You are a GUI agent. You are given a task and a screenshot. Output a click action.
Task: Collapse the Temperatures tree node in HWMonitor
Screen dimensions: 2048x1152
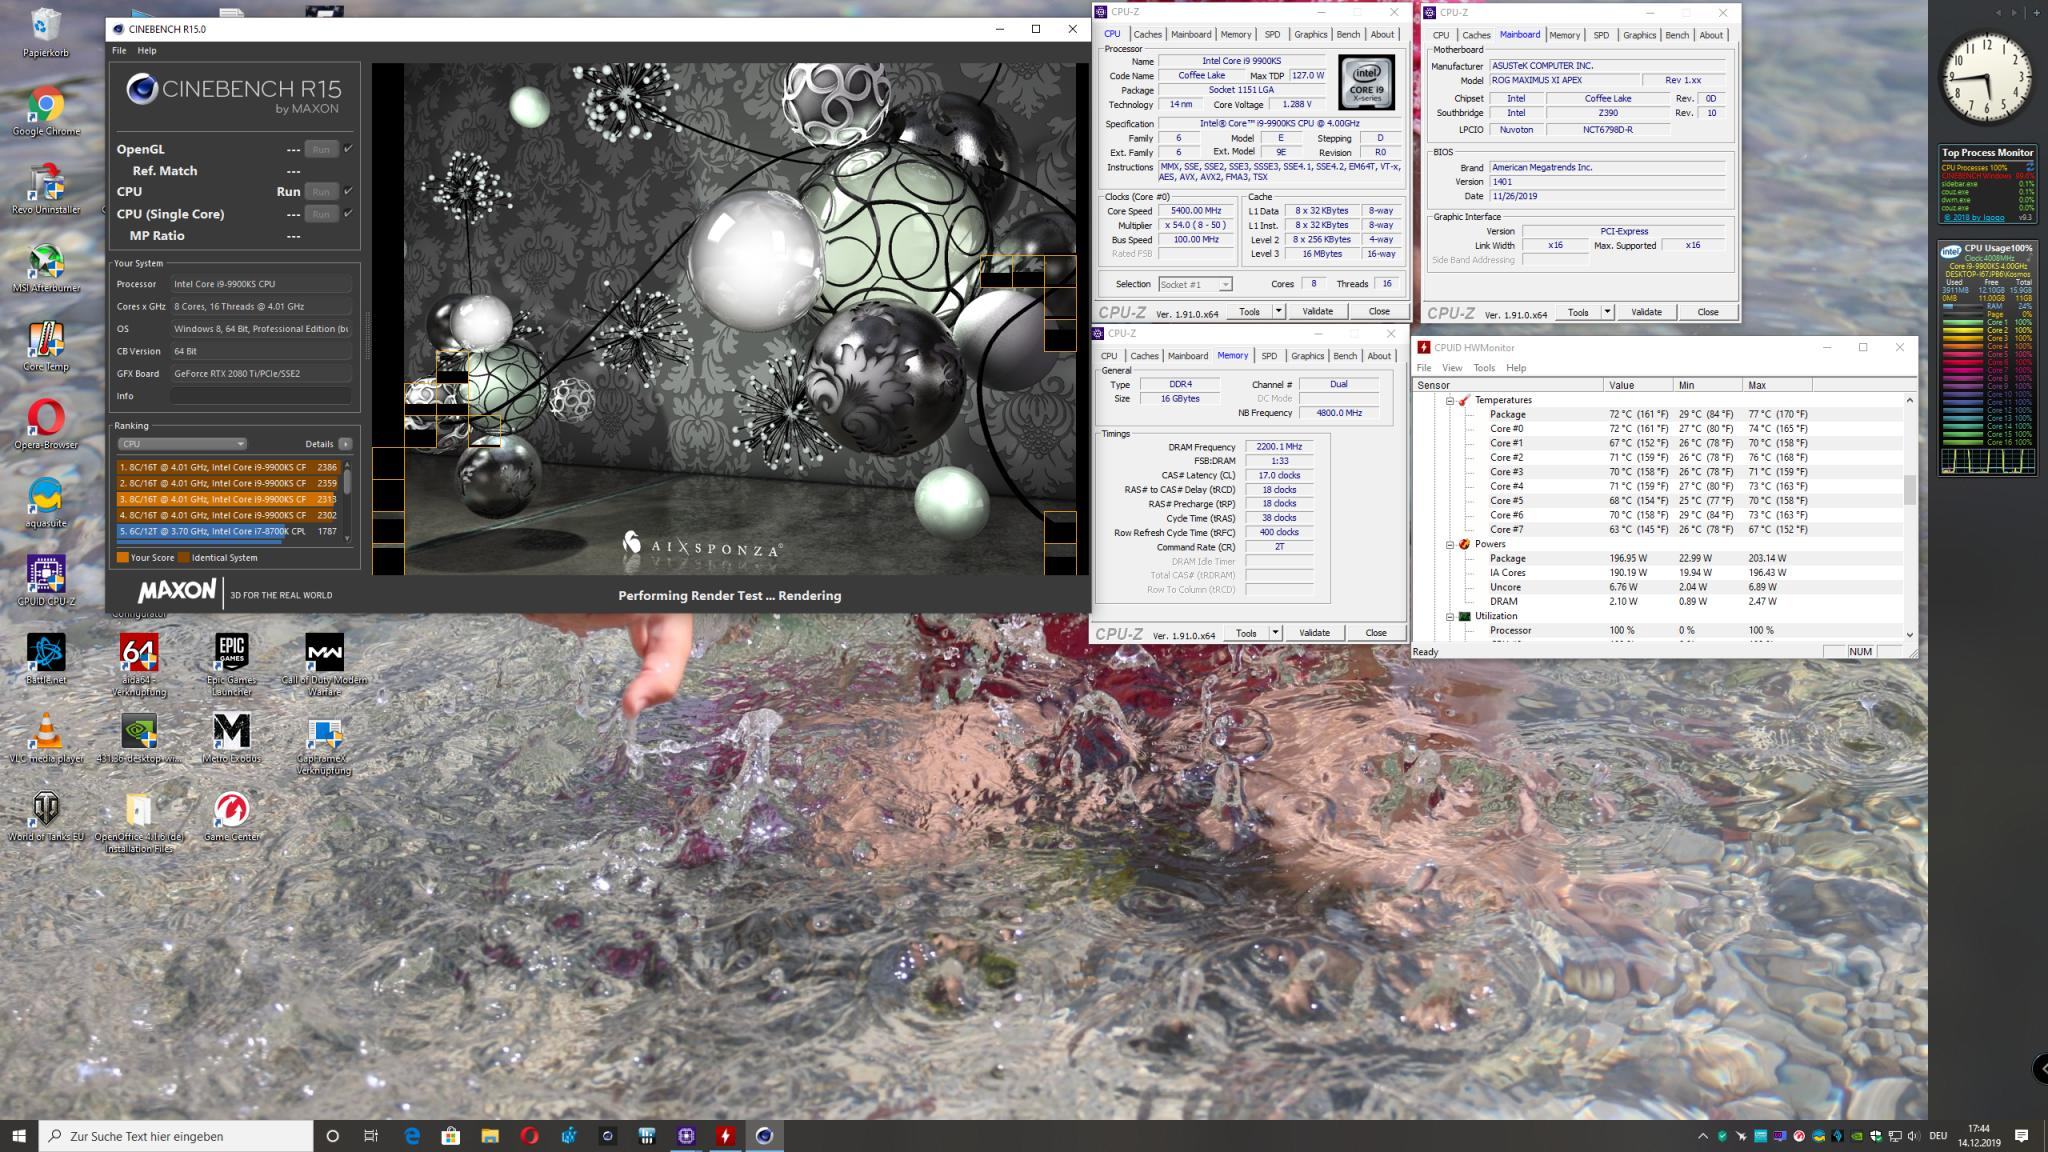tap(1450, 400)
